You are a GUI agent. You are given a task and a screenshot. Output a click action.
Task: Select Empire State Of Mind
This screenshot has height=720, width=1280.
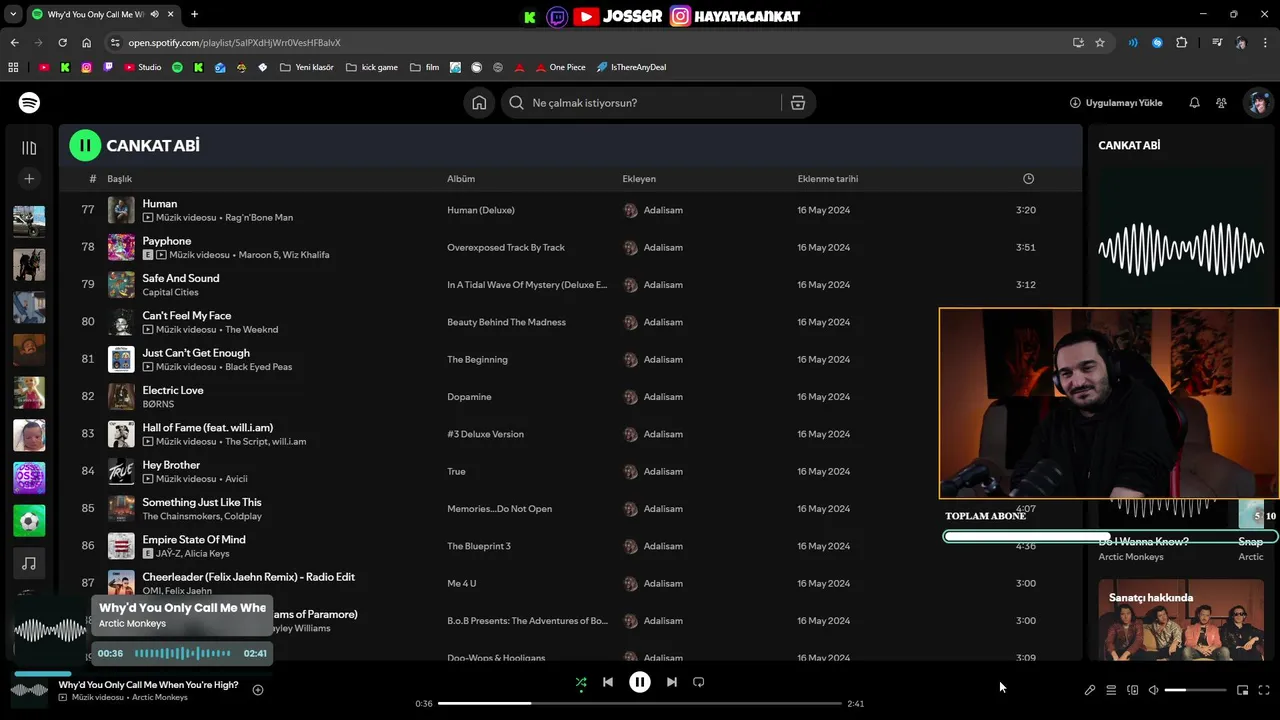click(194, 539)
